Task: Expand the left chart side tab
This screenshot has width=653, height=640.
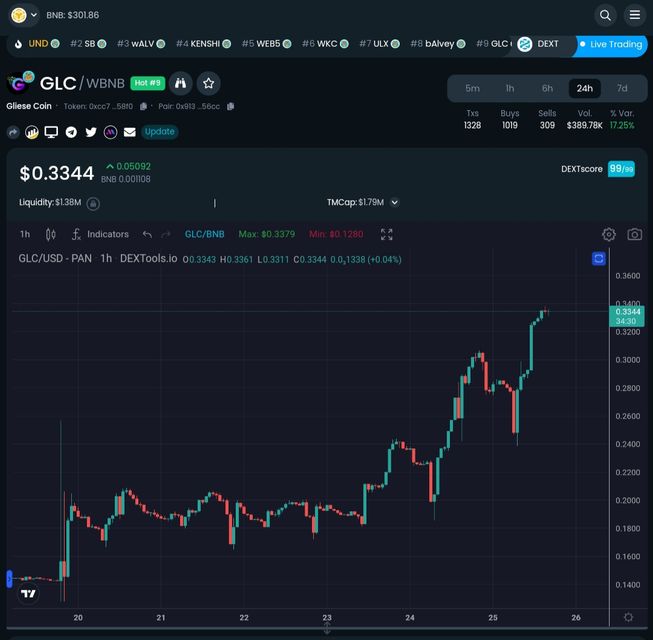Action: coord(9,579)
